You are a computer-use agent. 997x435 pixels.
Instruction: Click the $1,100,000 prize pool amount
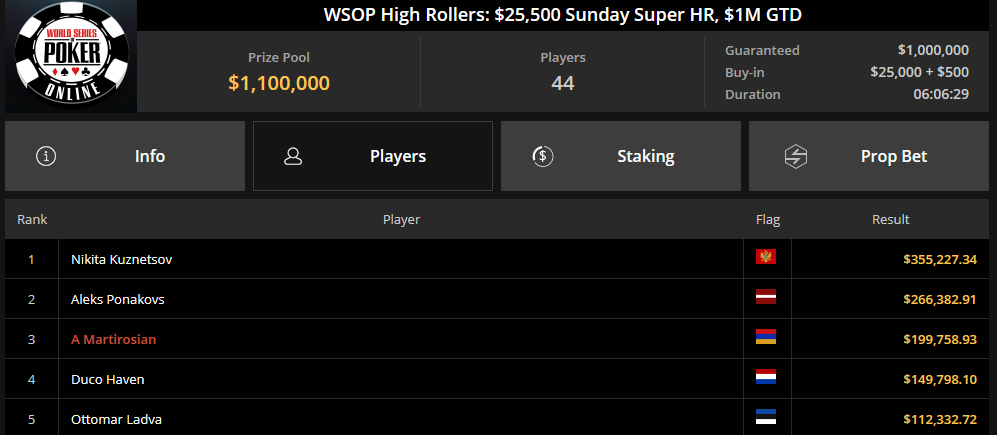pos(279,83)
